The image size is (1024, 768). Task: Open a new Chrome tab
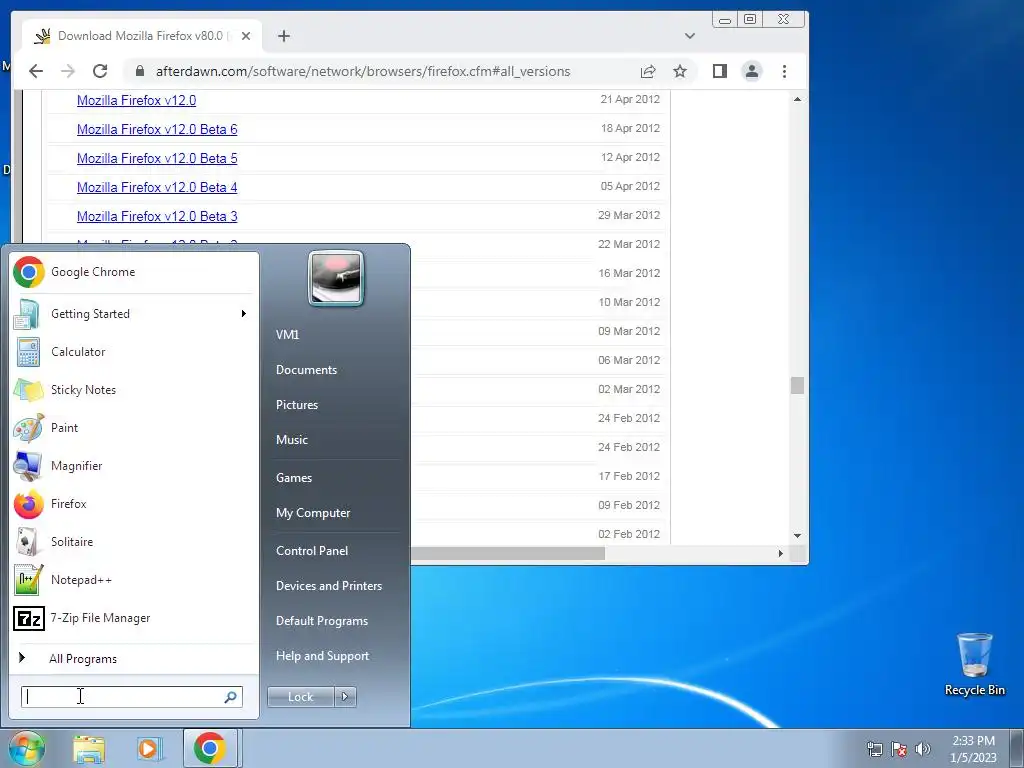coord(283,36)
